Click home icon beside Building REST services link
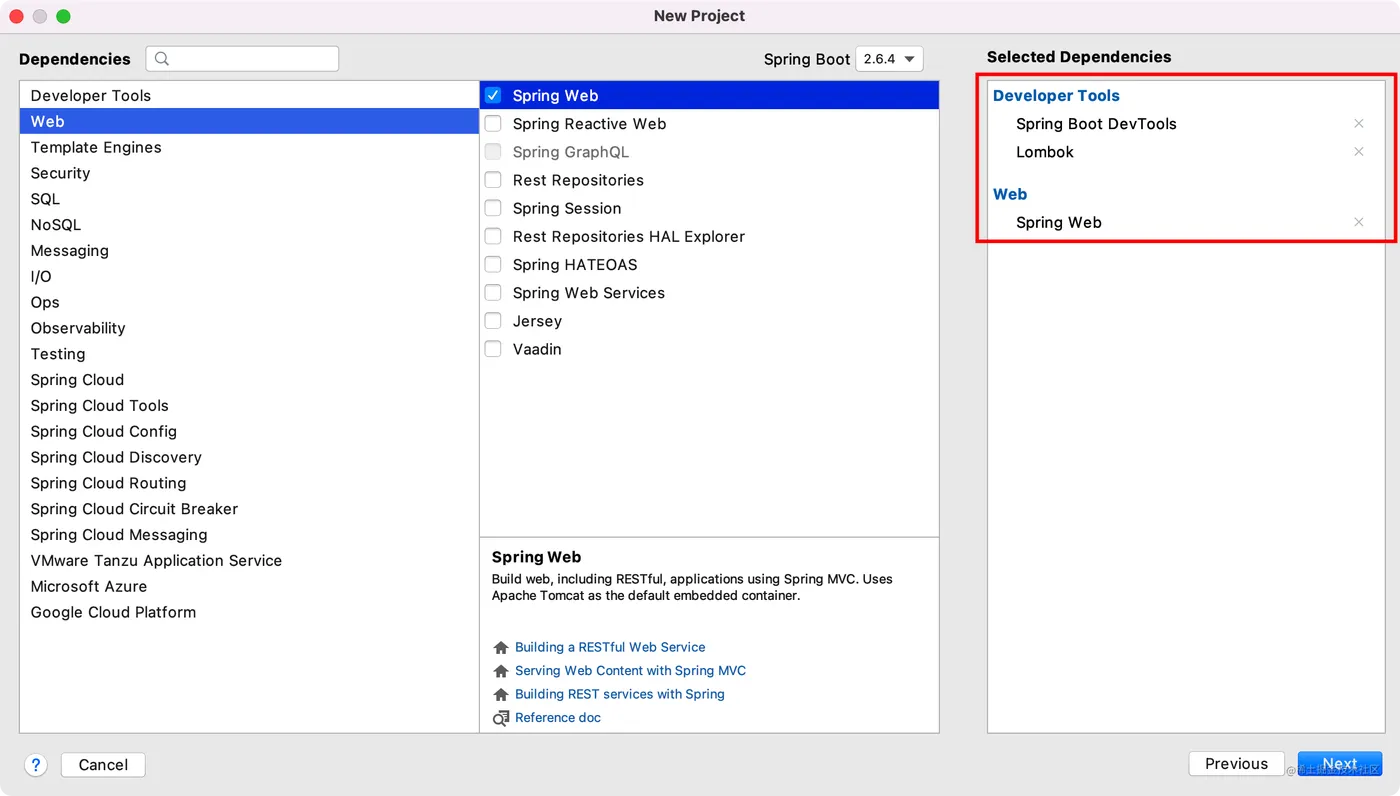The image size is (1400, 796). click(x=501, y=694)
